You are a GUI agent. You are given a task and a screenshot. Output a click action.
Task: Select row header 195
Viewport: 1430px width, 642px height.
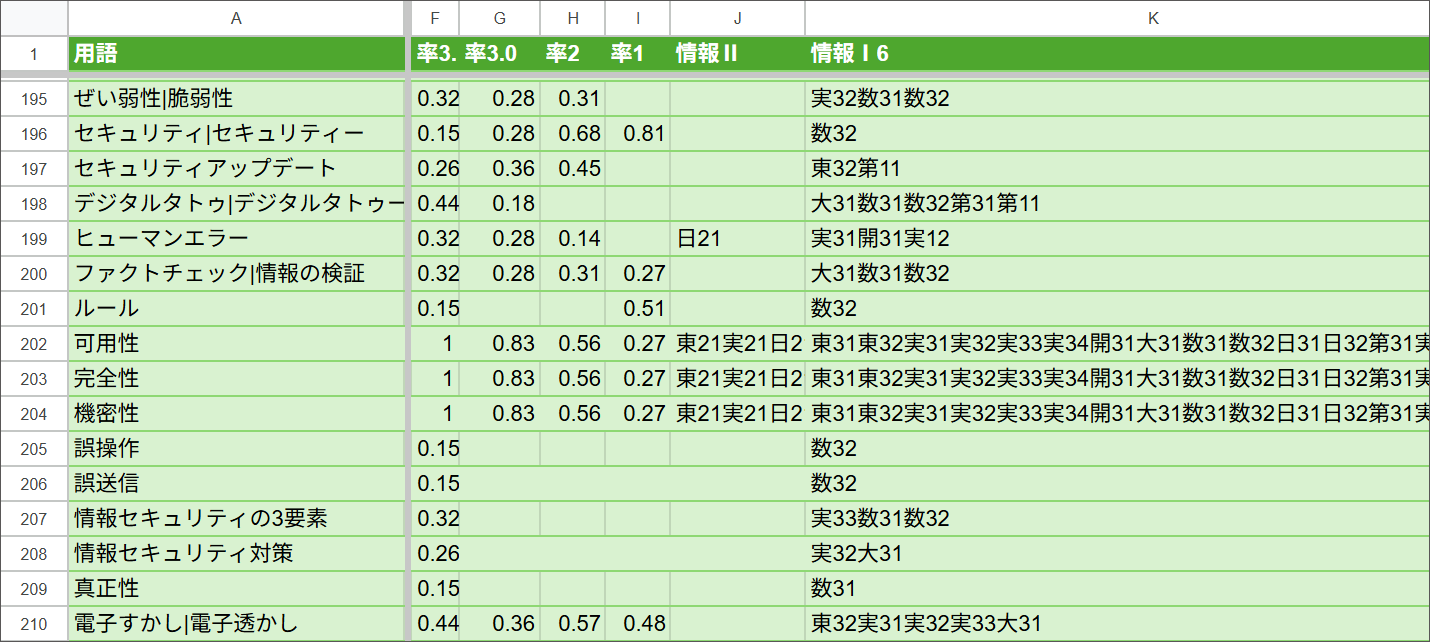[x=34, y=98]
